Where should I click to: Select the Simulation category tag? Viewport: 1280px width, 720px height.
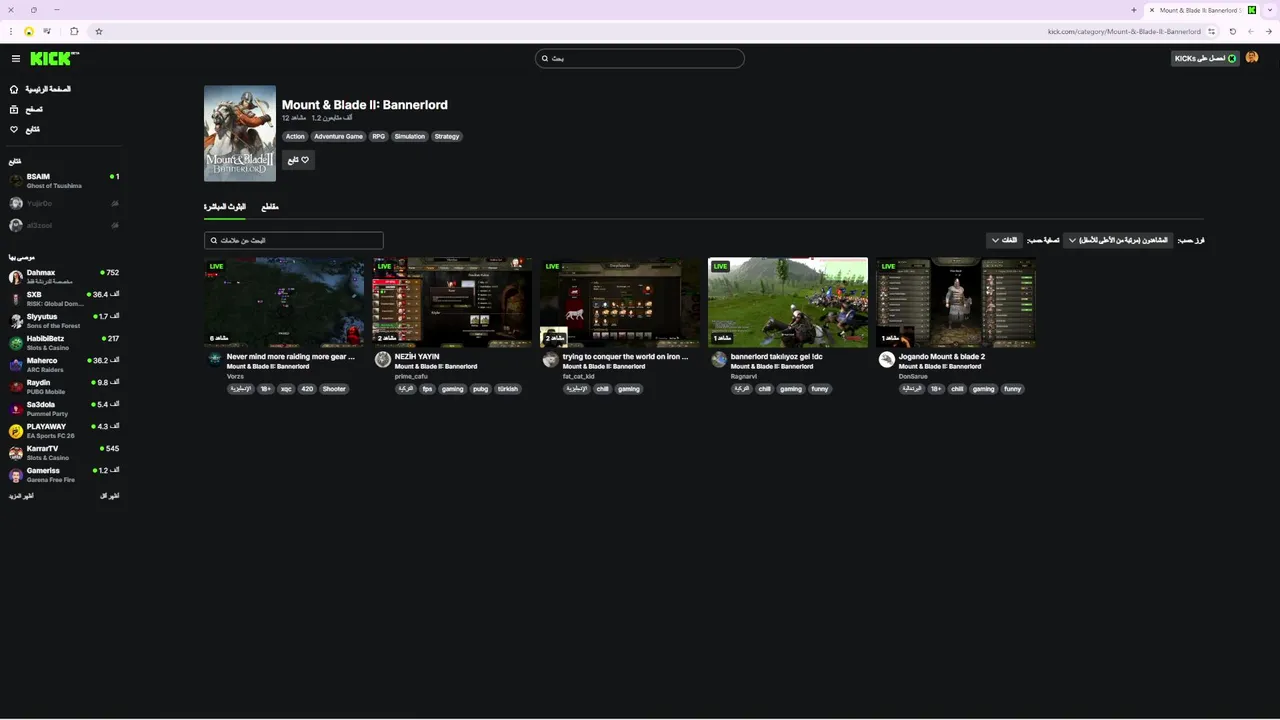pyautogui.click(x=409, y=136)
